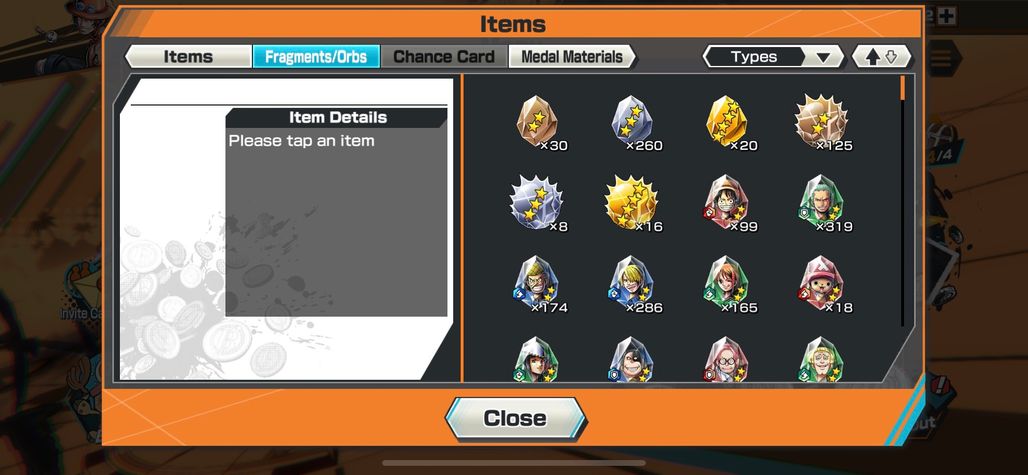
Task: Select Luffy character fragment x99
Action: click(x=728, y=204)
